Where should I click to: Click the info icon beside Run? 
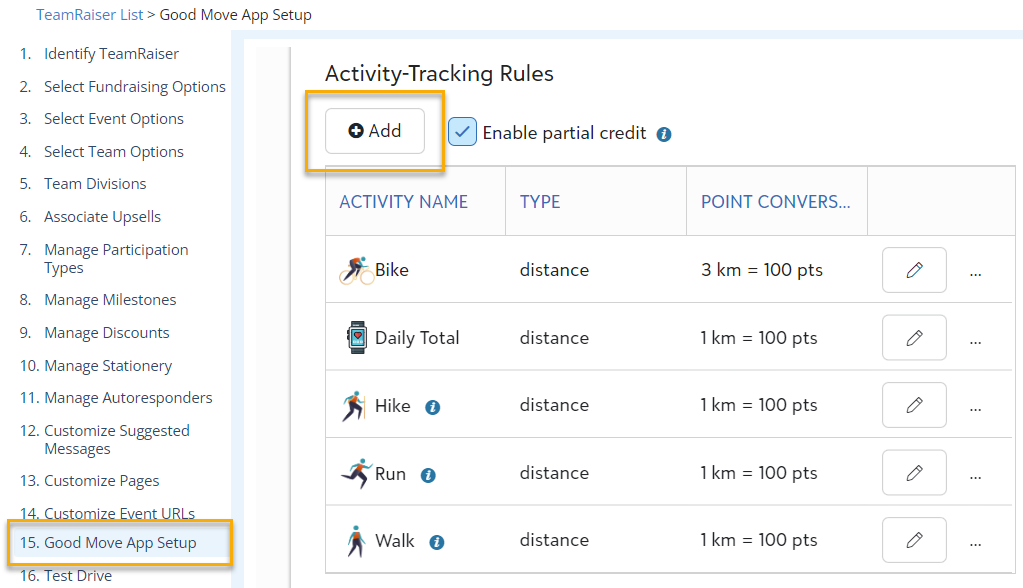click(x=428, y=475)
